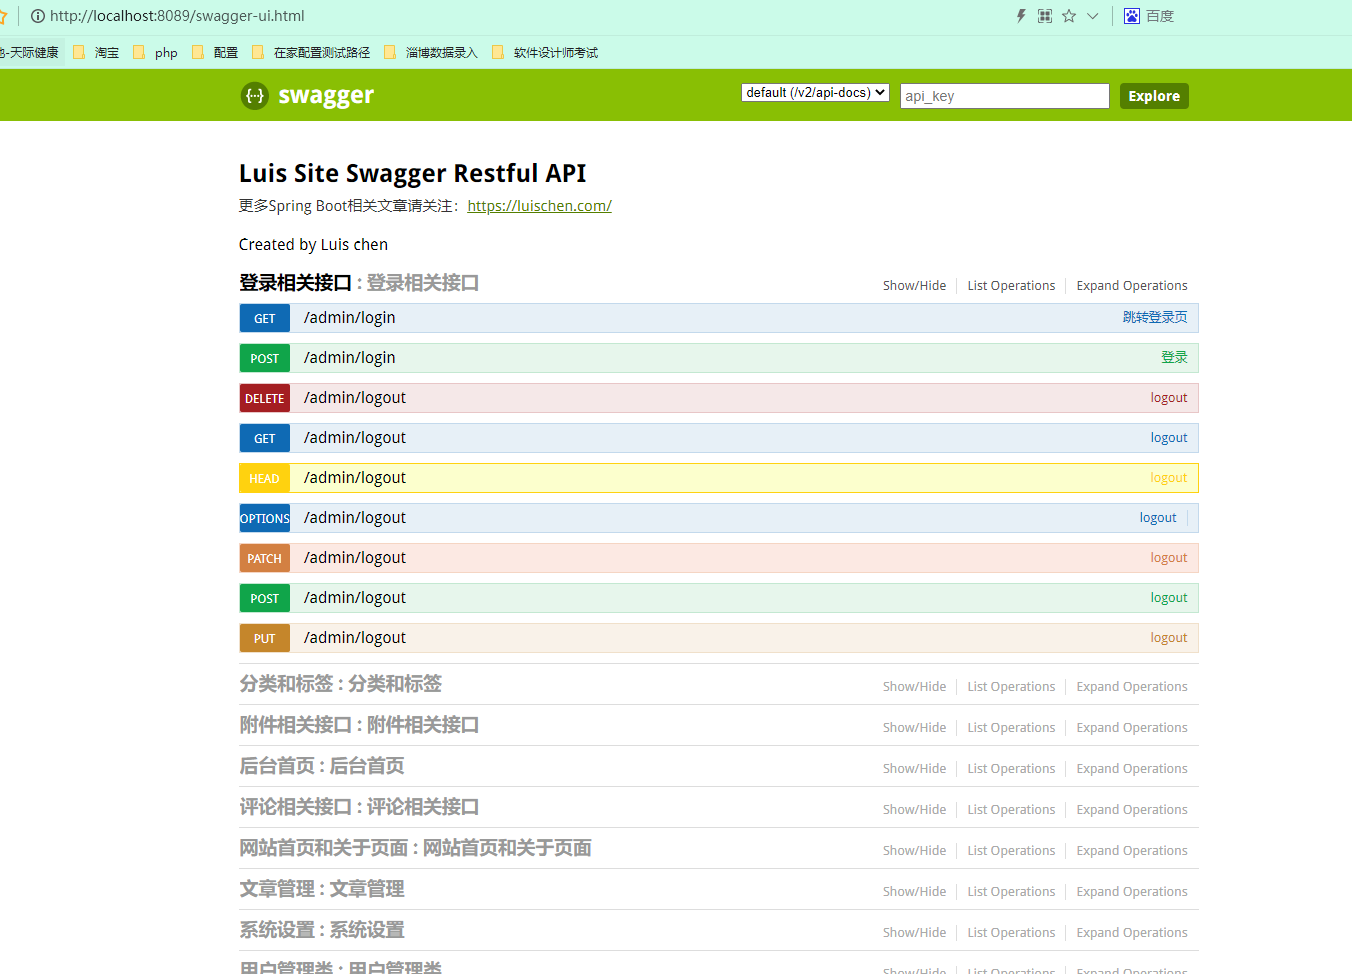
Task: Click List Operations for 网站首页和关于页面
Action: (x=1011, y=851)
